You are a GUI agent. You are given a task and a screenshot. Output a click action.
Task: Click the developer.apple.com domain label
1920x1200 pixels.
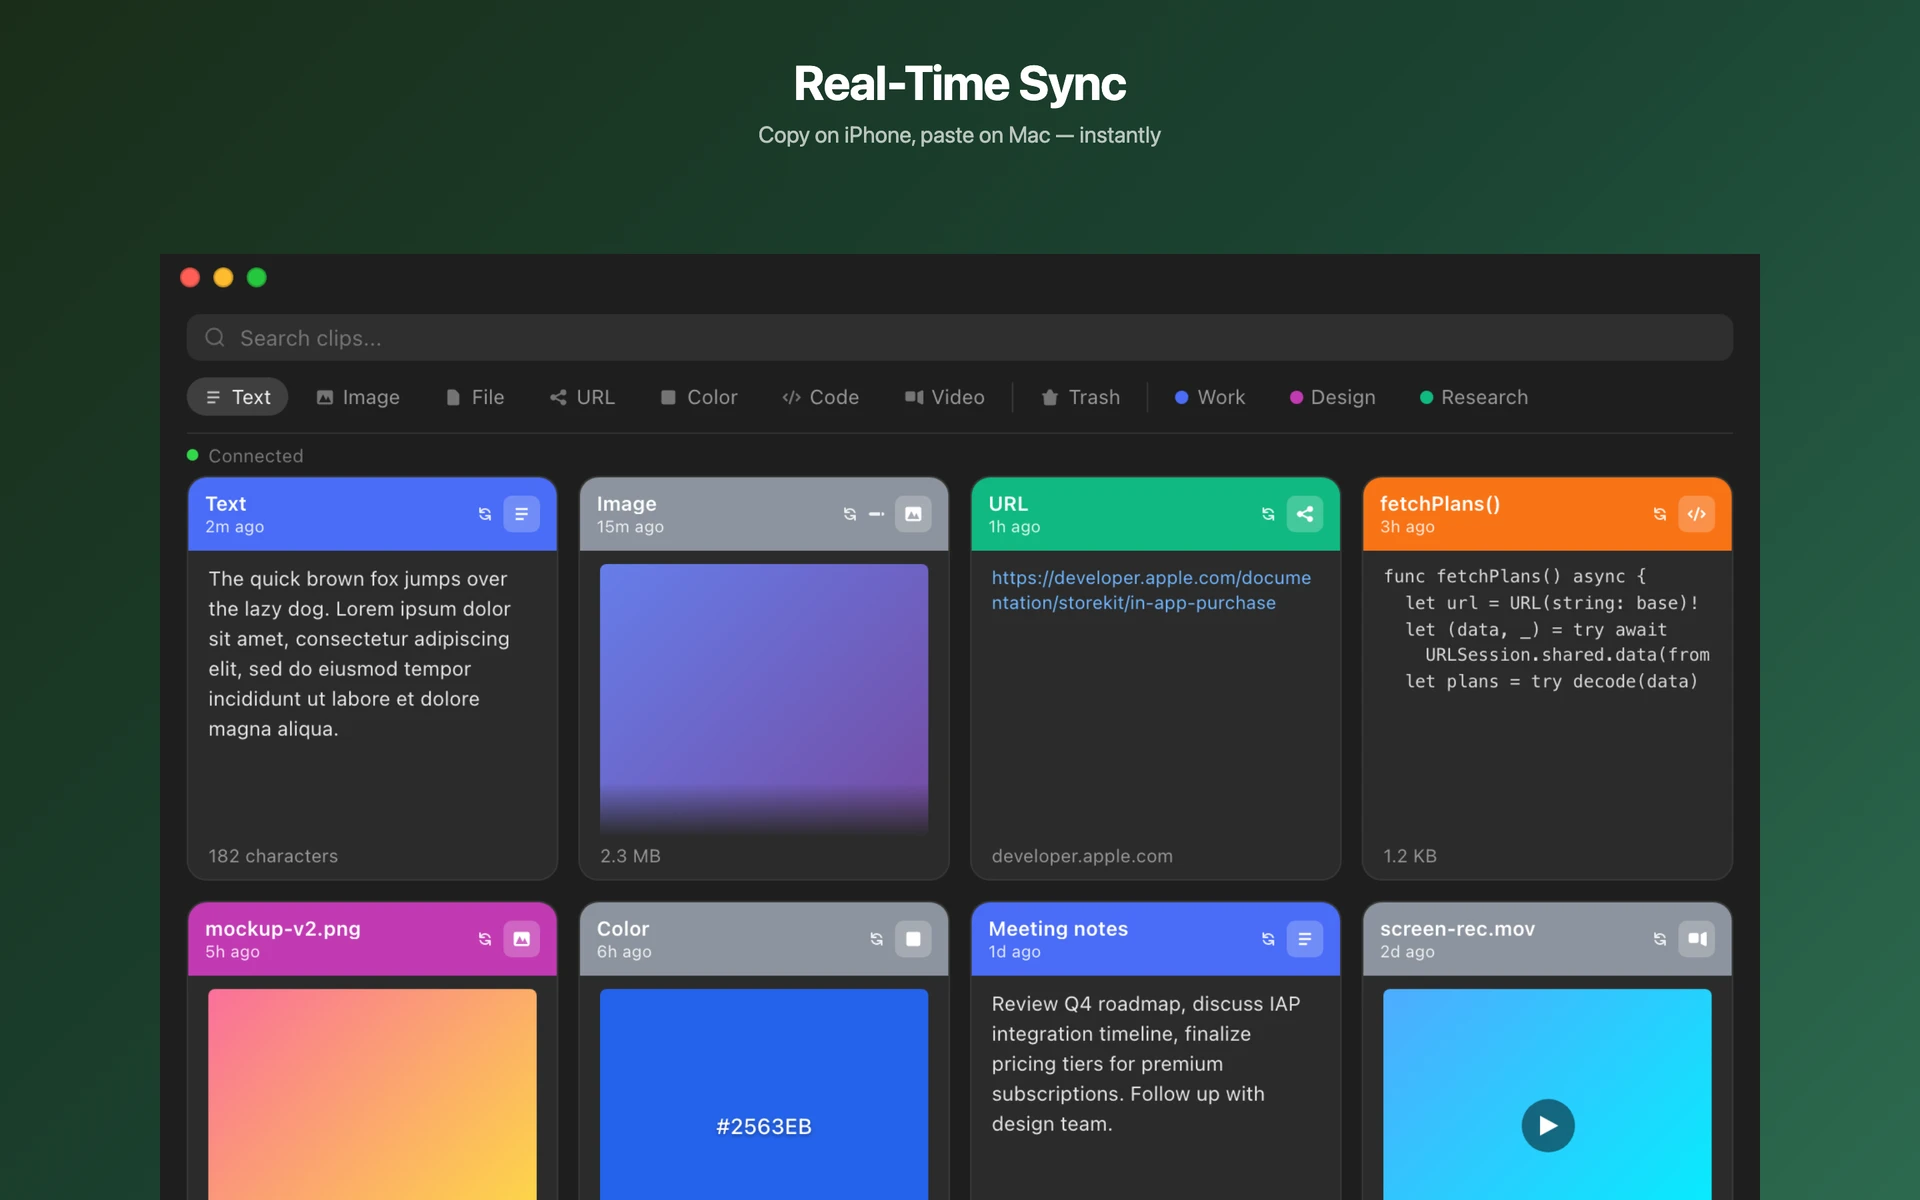click(x=1082, y=856)
